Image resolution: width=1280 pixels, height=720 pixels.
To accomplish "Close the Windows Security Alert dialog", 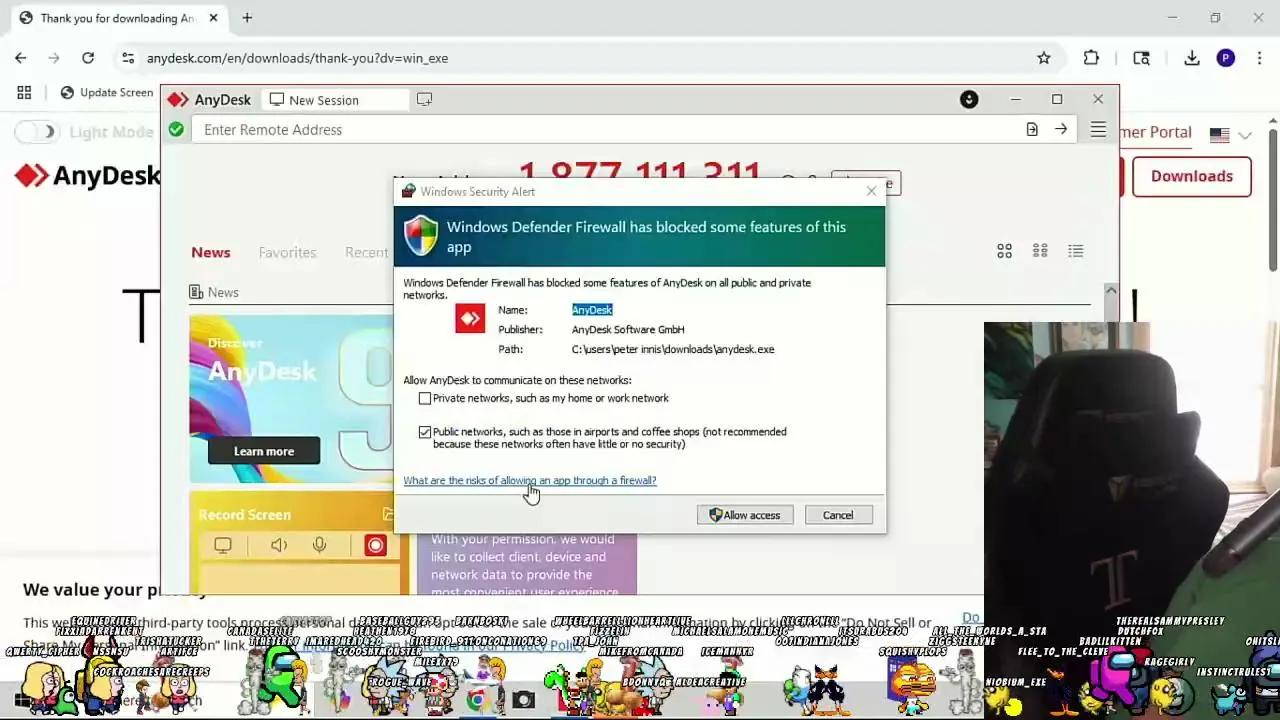I will 871,191.
